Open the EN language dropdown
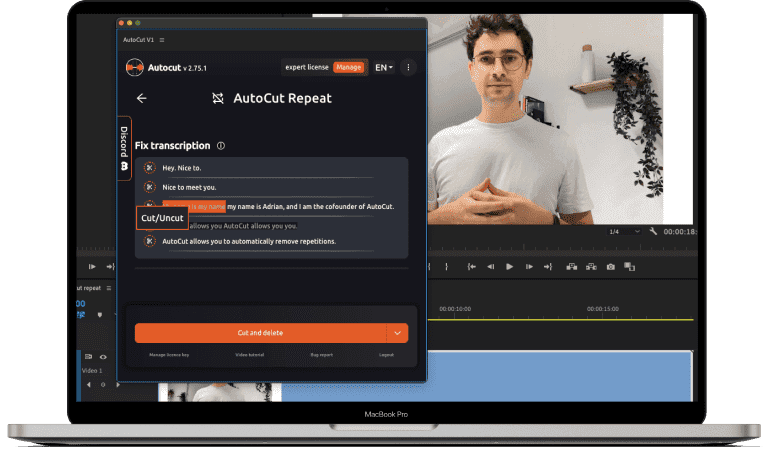768x449 pixels. point(384,68)
